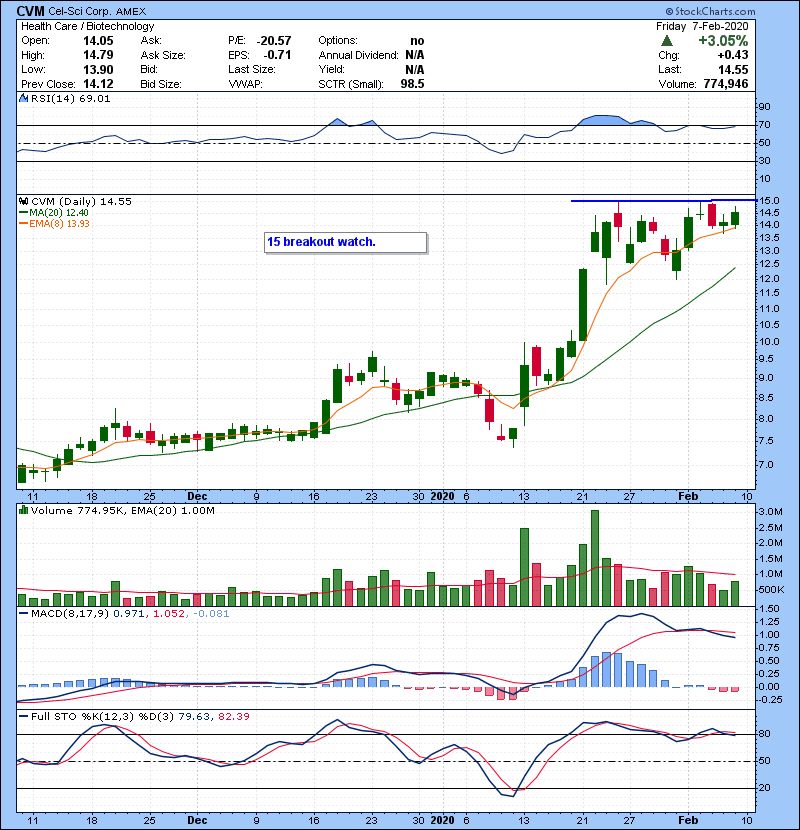Click the AMEX exchange label
Screen dimensions: 800x830
click(x=131, y=11)
